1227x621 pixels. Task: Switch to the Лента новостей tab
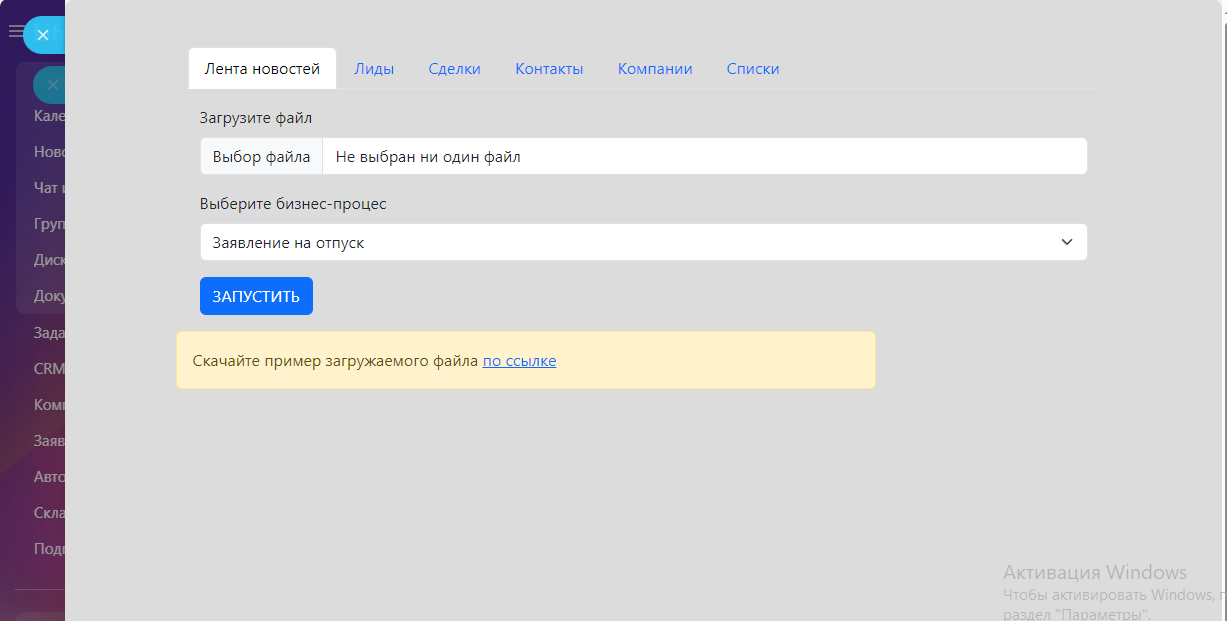coord(262,69)
